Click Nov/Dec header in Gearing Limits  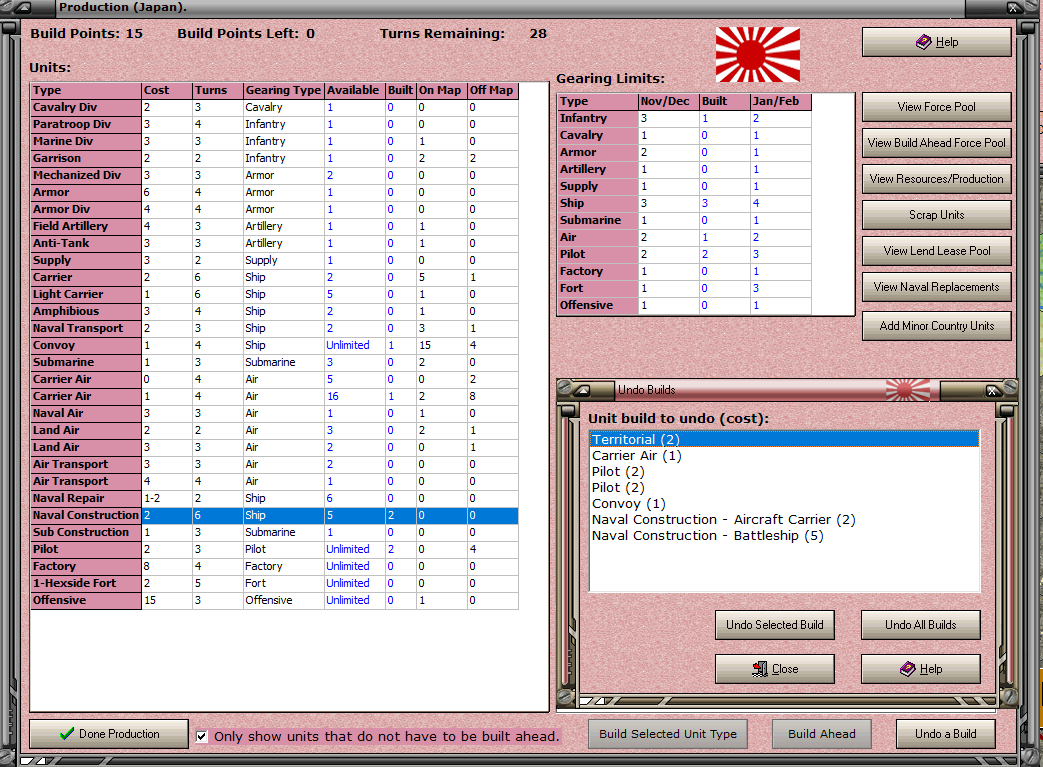[669, 102]
